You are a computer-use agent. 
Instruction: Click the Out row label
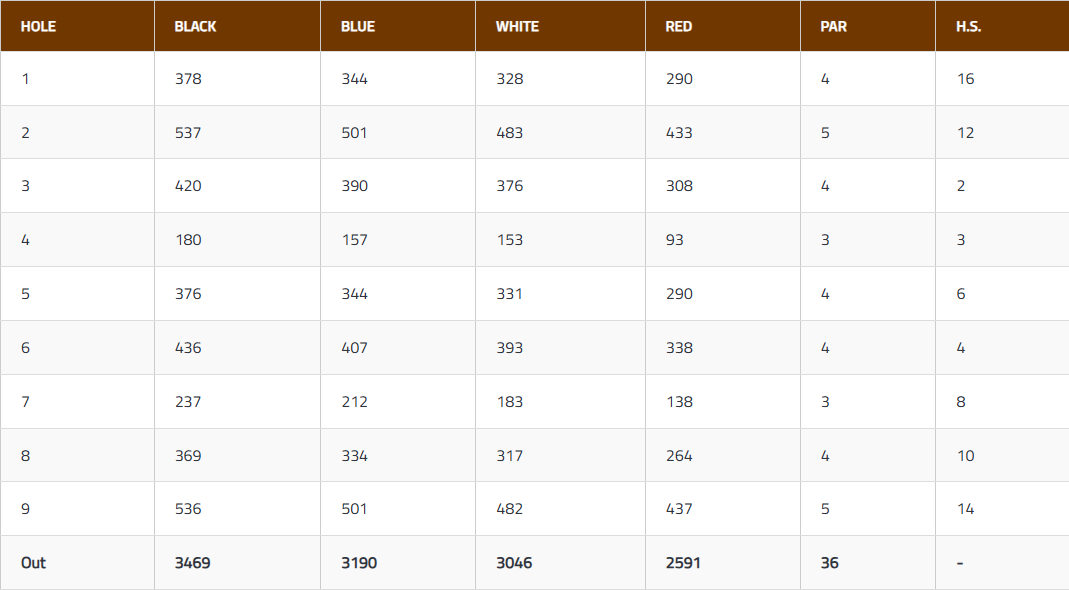pos(33,563)
